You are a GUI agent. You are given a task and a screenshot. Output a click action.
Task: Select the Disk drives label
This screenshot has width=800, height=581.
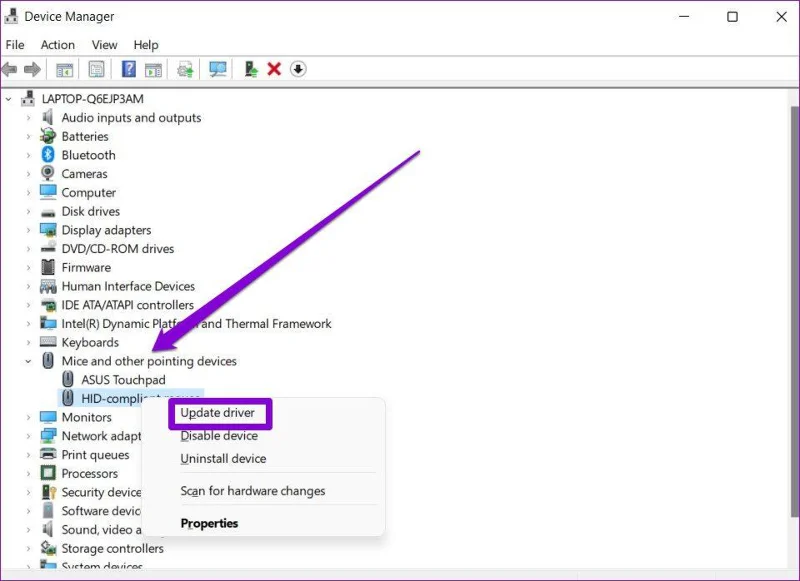[x=91, y=211]
